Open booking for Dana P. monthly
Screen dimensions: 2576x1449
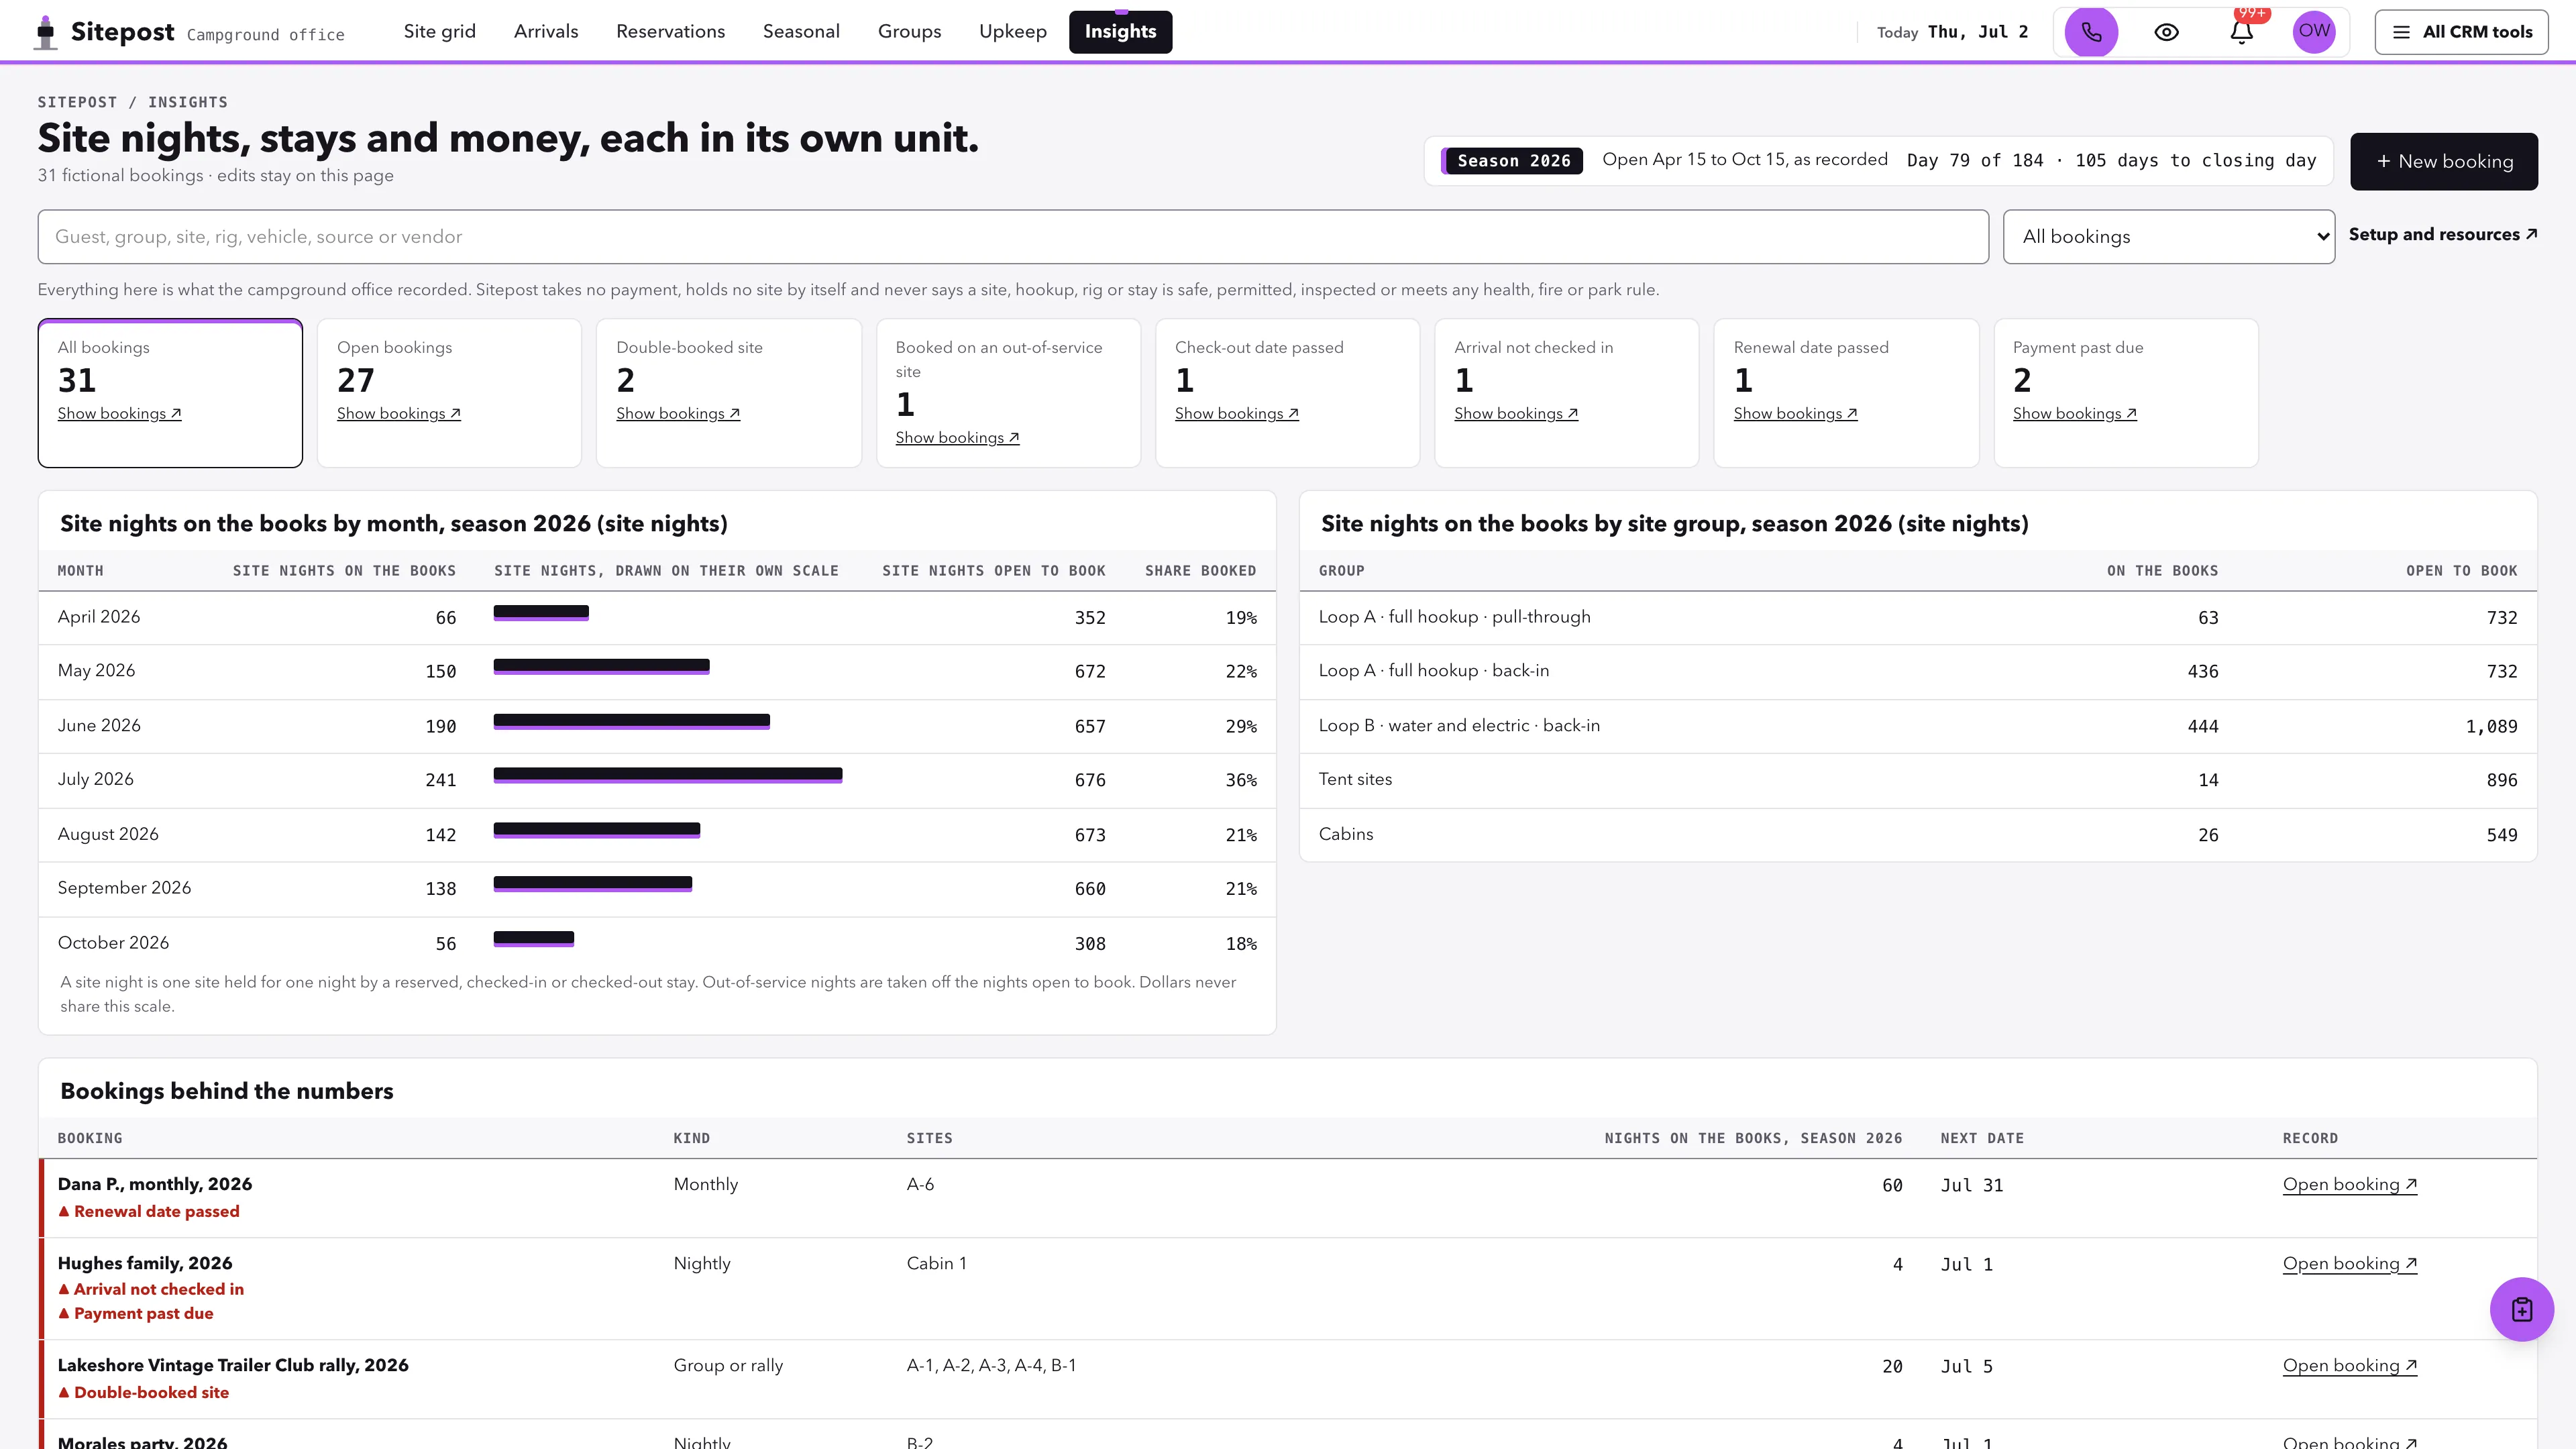[x=2349, y=1184]
